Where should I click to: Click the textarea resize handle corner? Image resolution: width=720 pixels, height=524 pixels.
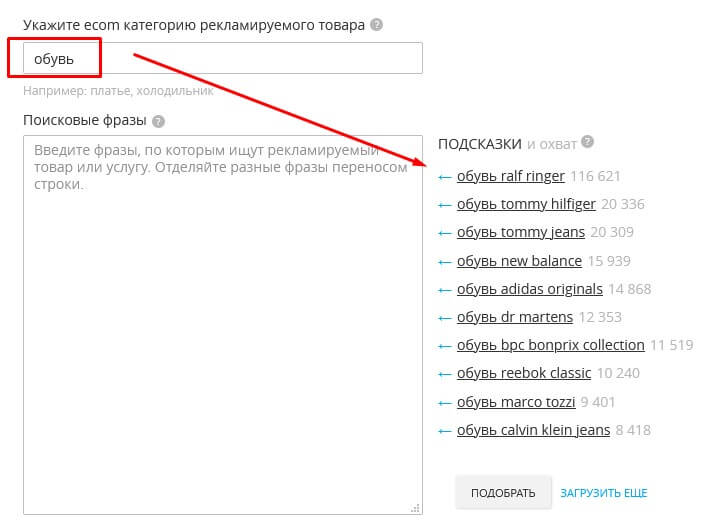(416, 508)
